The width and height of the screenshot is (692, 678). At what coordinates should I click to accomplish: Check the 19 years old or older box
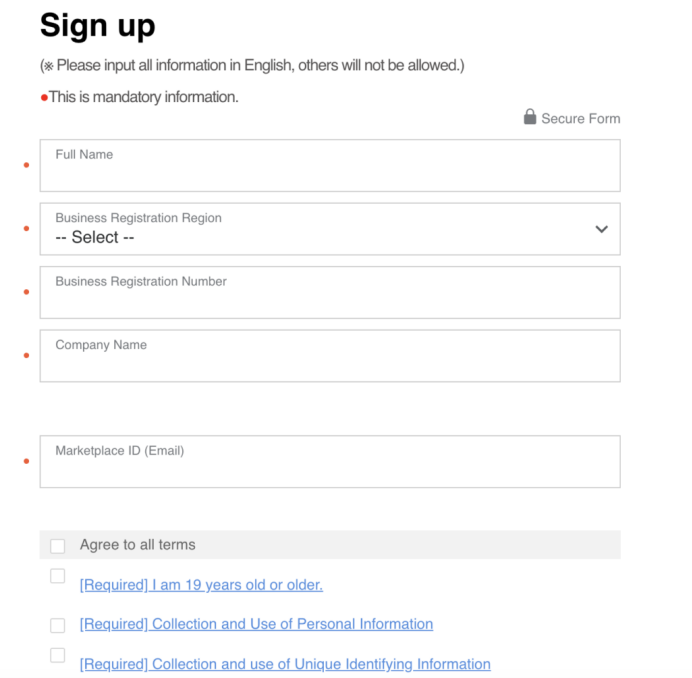coord(57,576)
